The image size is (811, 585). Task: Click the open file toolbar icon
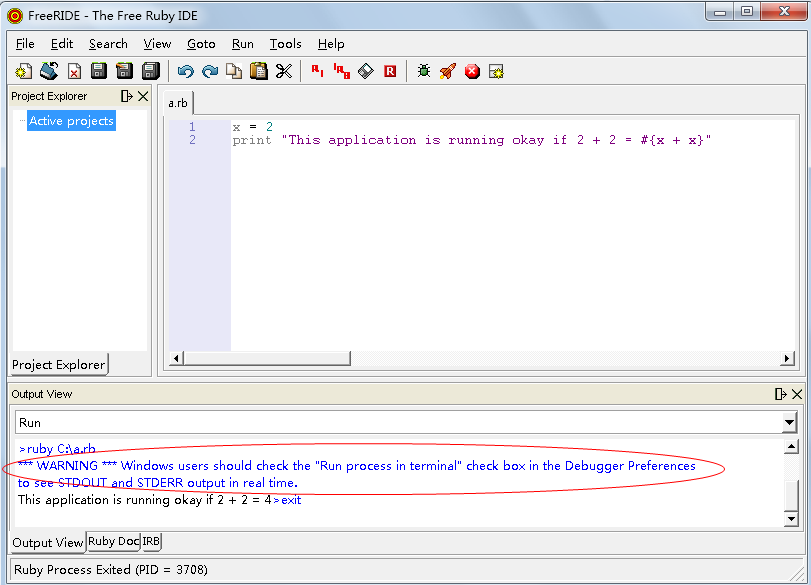click(x=49, y=71)
